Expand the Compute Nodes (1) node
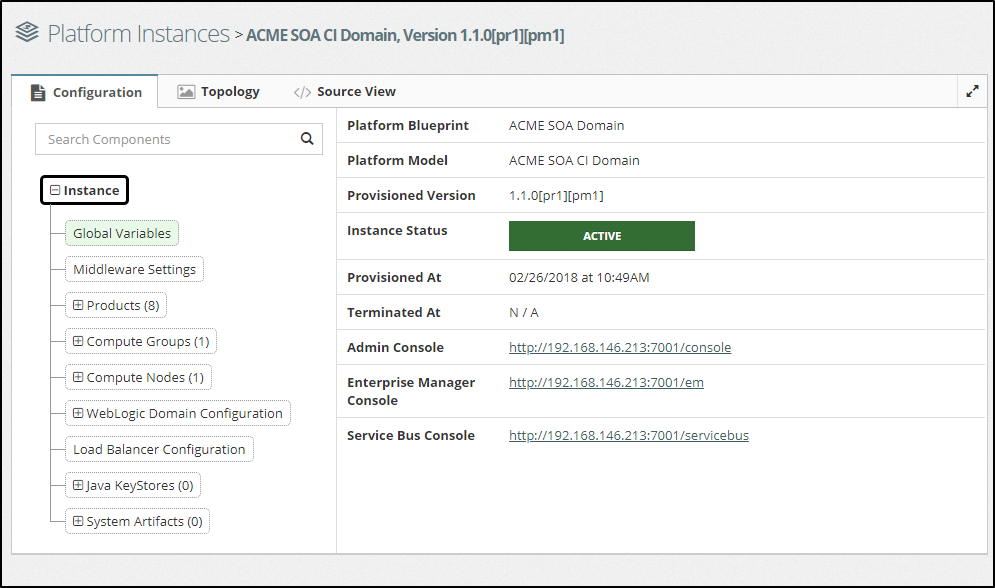Screen dimensions: 995x588 click(x=78, y=377)
